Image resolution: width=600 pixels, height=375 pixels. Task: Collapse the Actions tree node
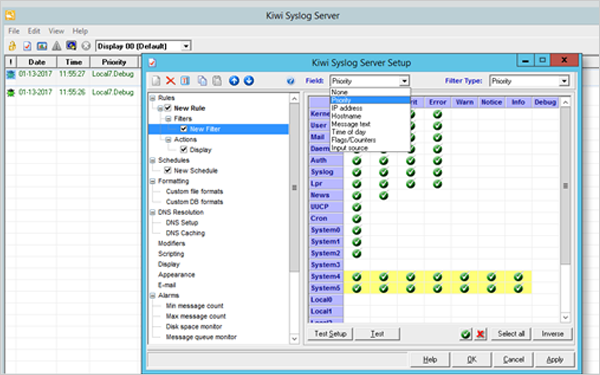(x=168, y=139)
